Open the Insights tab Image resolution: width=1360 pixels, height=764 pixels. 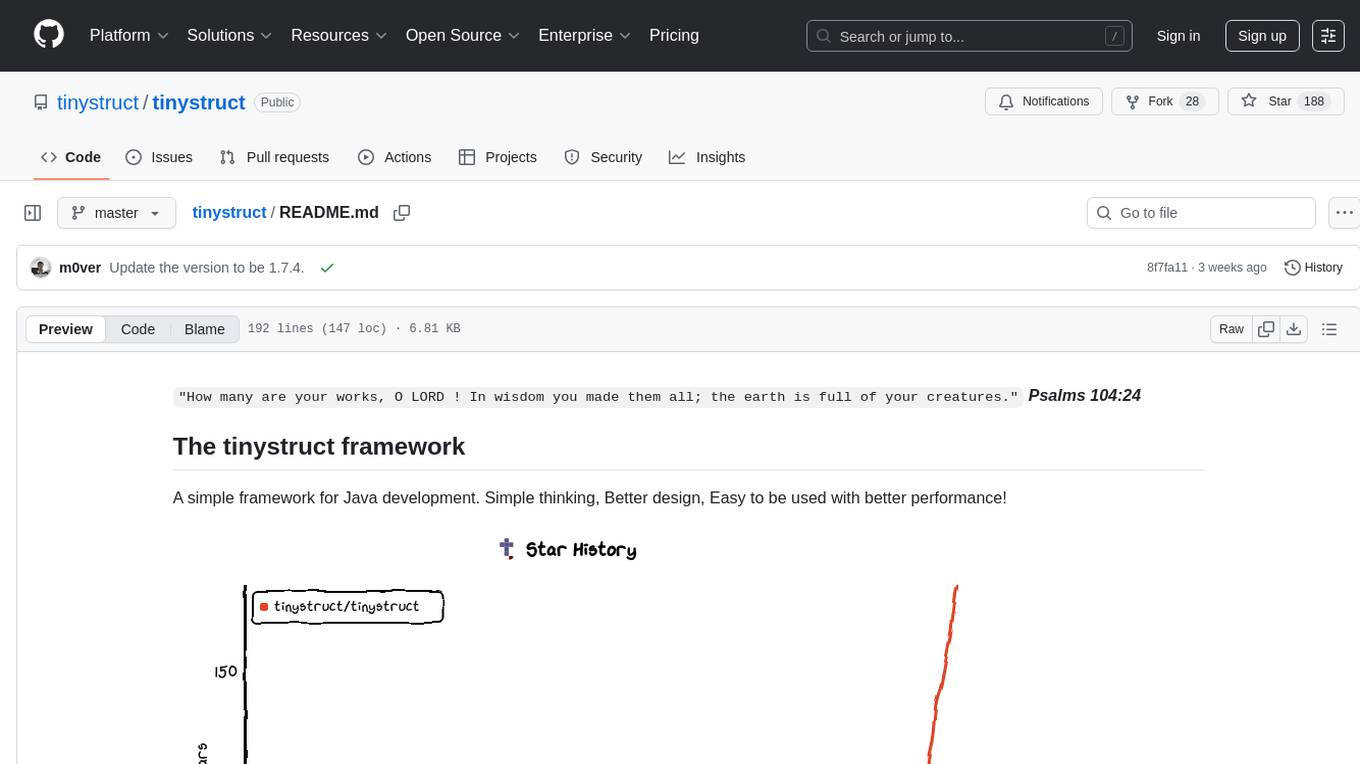(707, 157)
